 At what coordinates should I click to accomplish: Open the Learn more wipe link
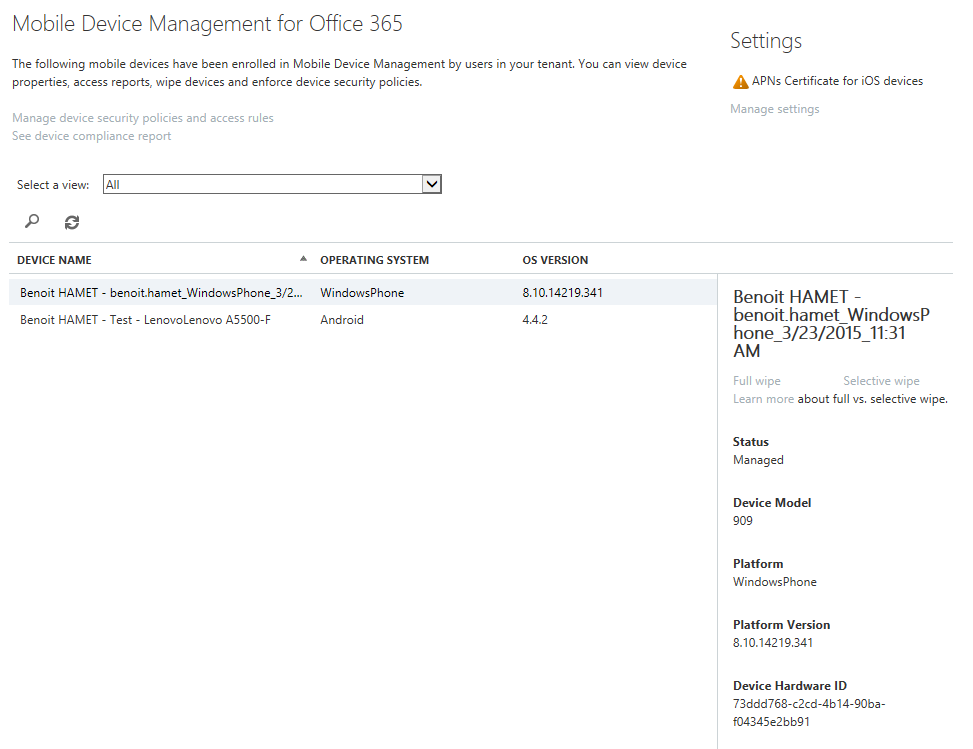763,399
